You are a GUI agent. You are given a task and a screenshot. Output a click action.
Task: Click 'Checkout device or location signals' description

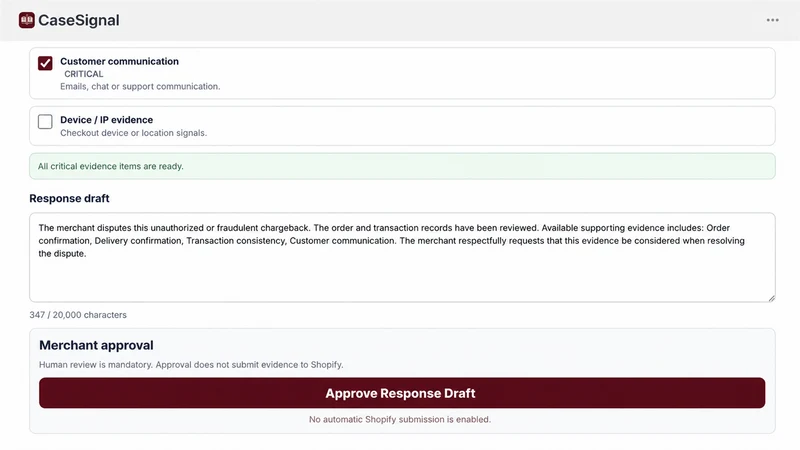tap(134, 133)
